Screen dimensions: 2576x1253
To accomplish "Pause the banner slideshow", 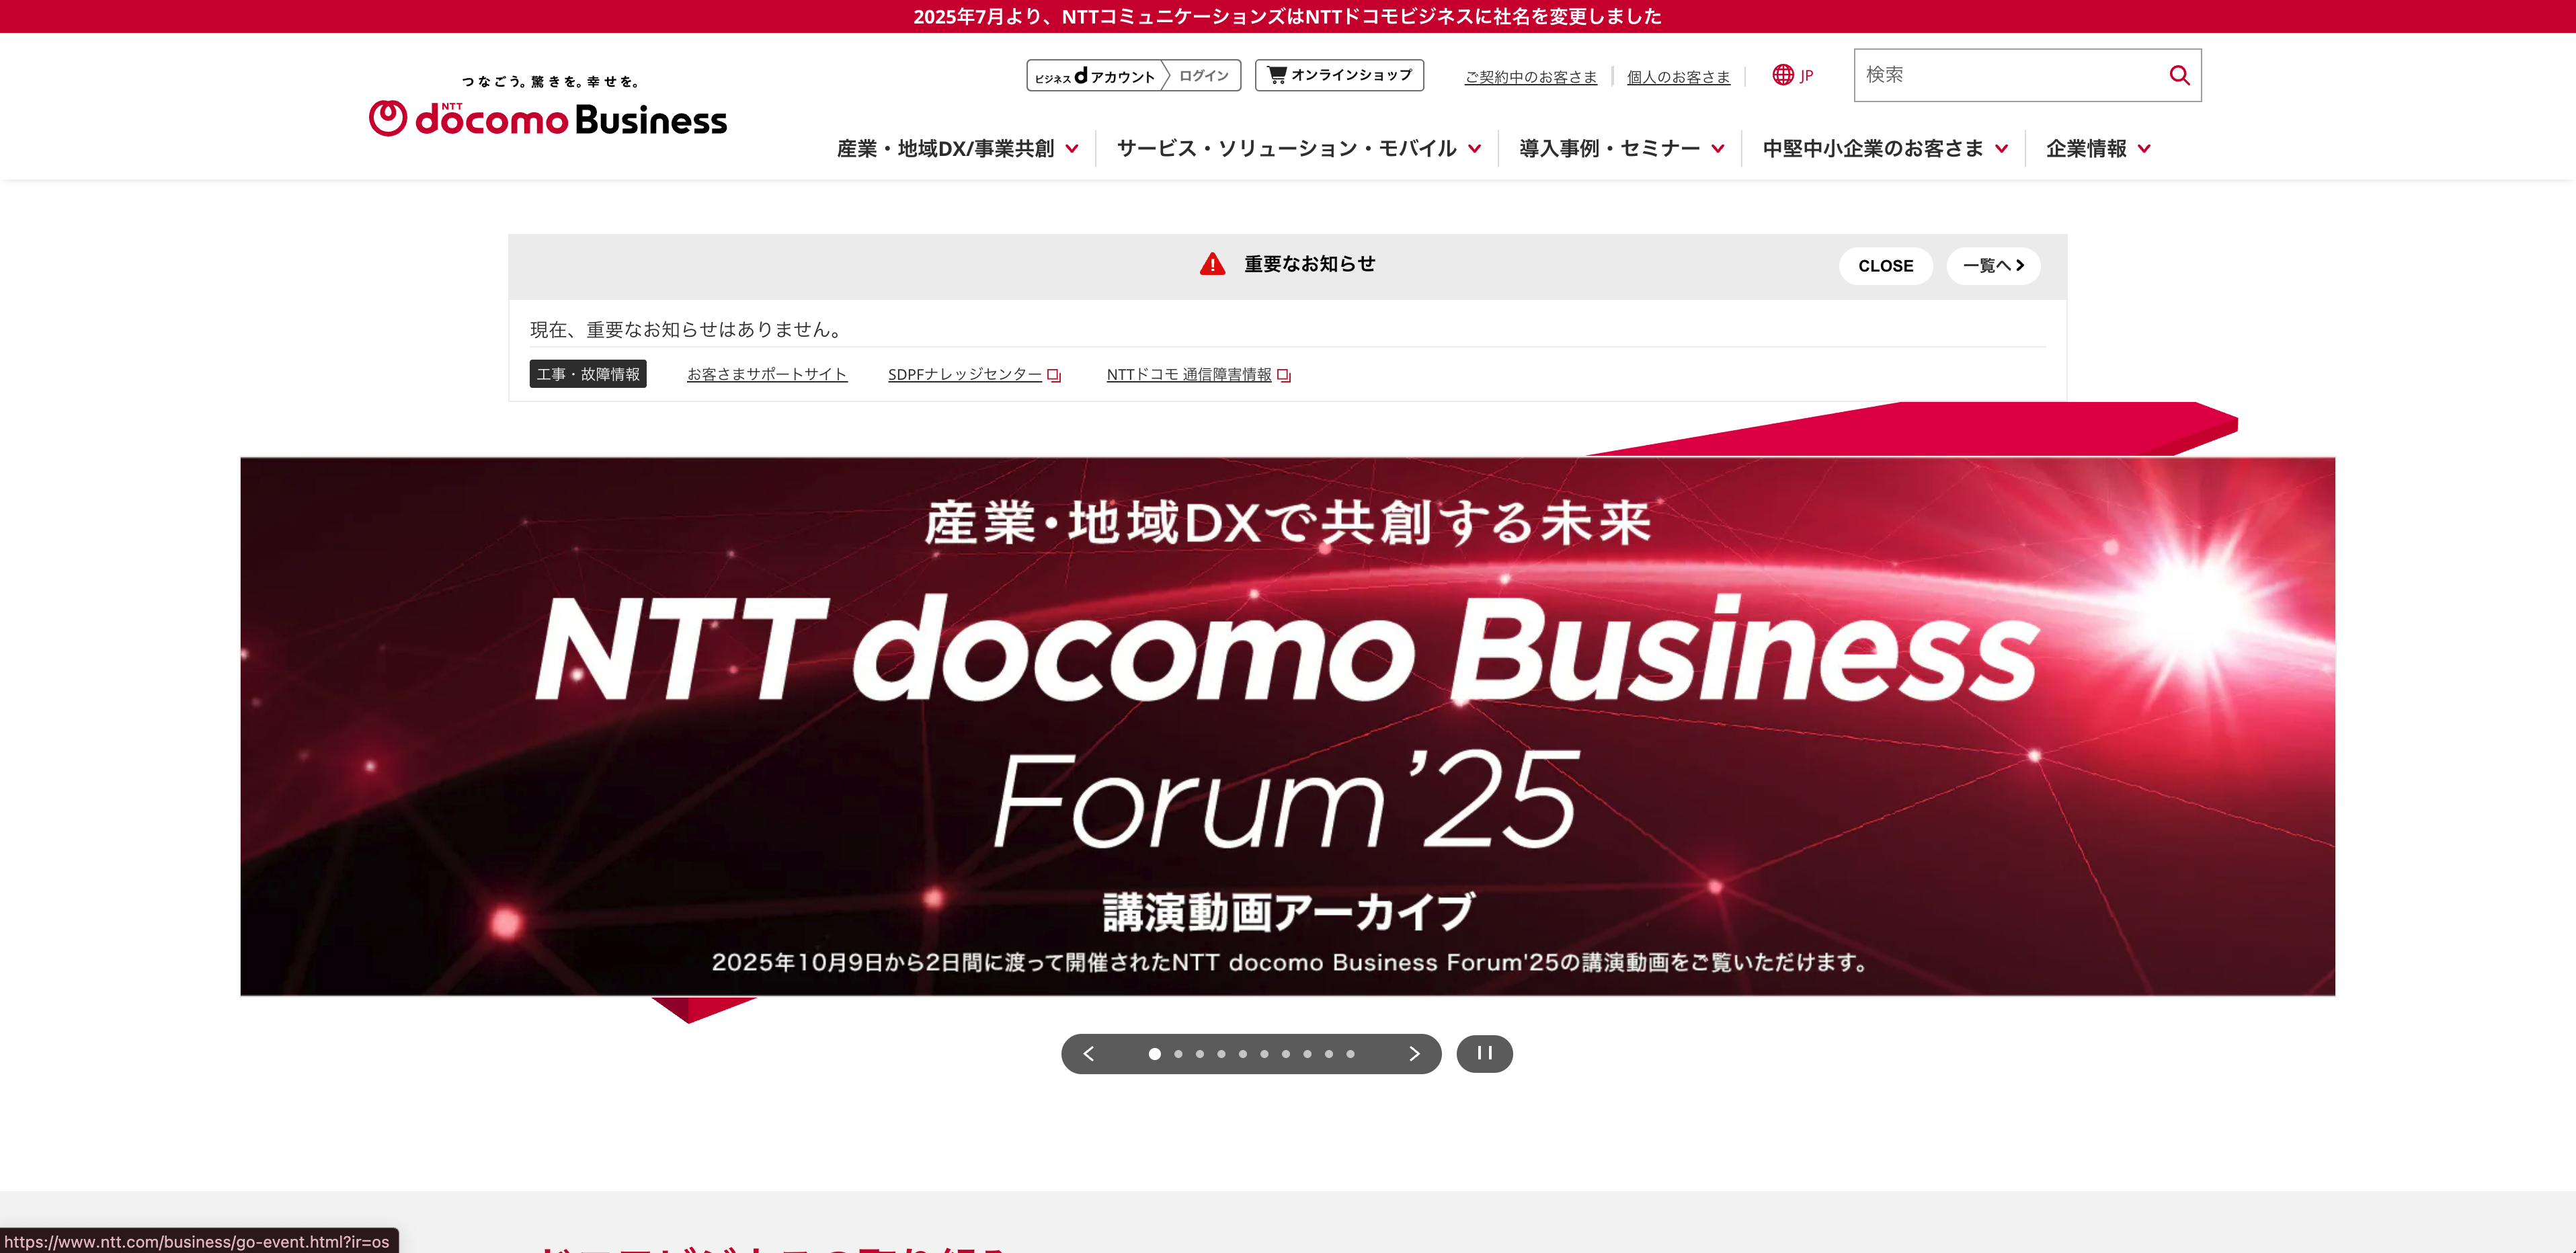I will pos(1484,1053).
